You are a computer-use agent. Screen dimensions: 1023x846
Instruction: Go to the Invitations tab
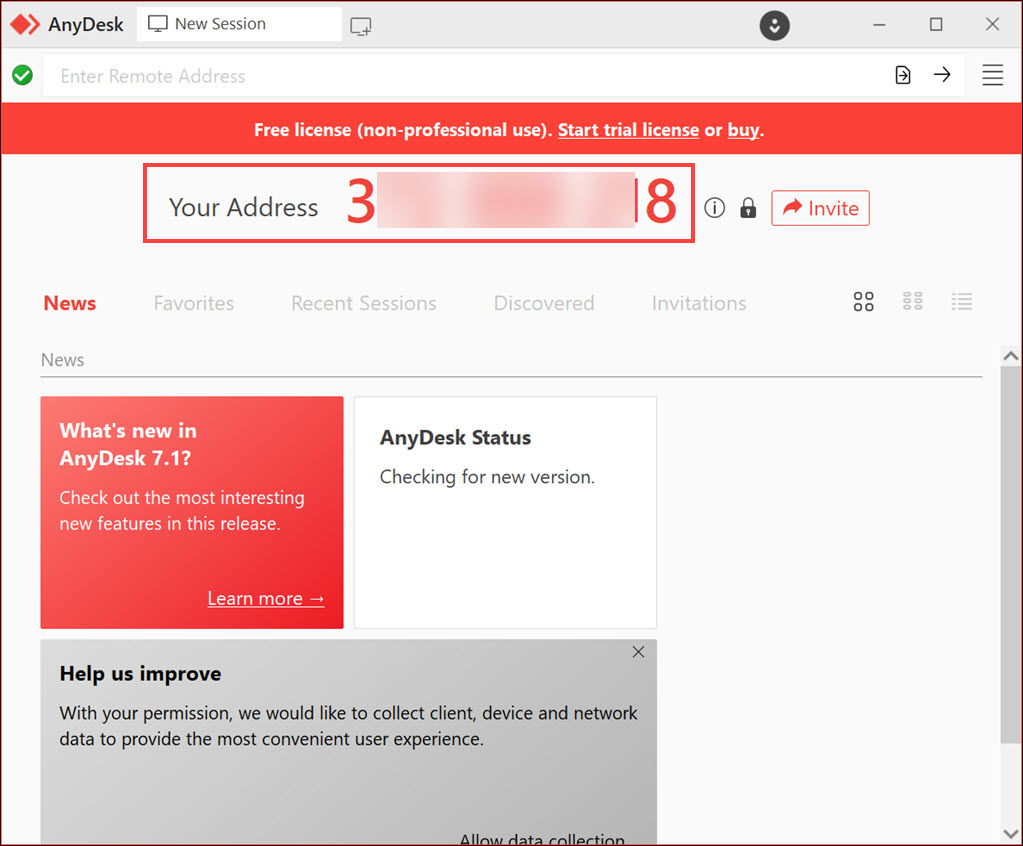pos(698,303)
